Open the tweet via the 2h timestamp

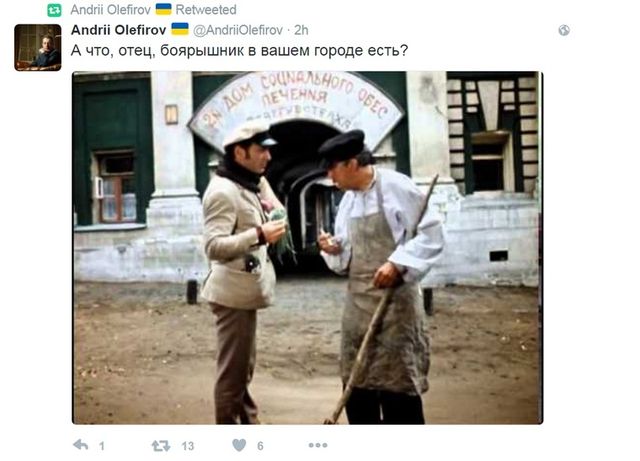coord(301,30)
